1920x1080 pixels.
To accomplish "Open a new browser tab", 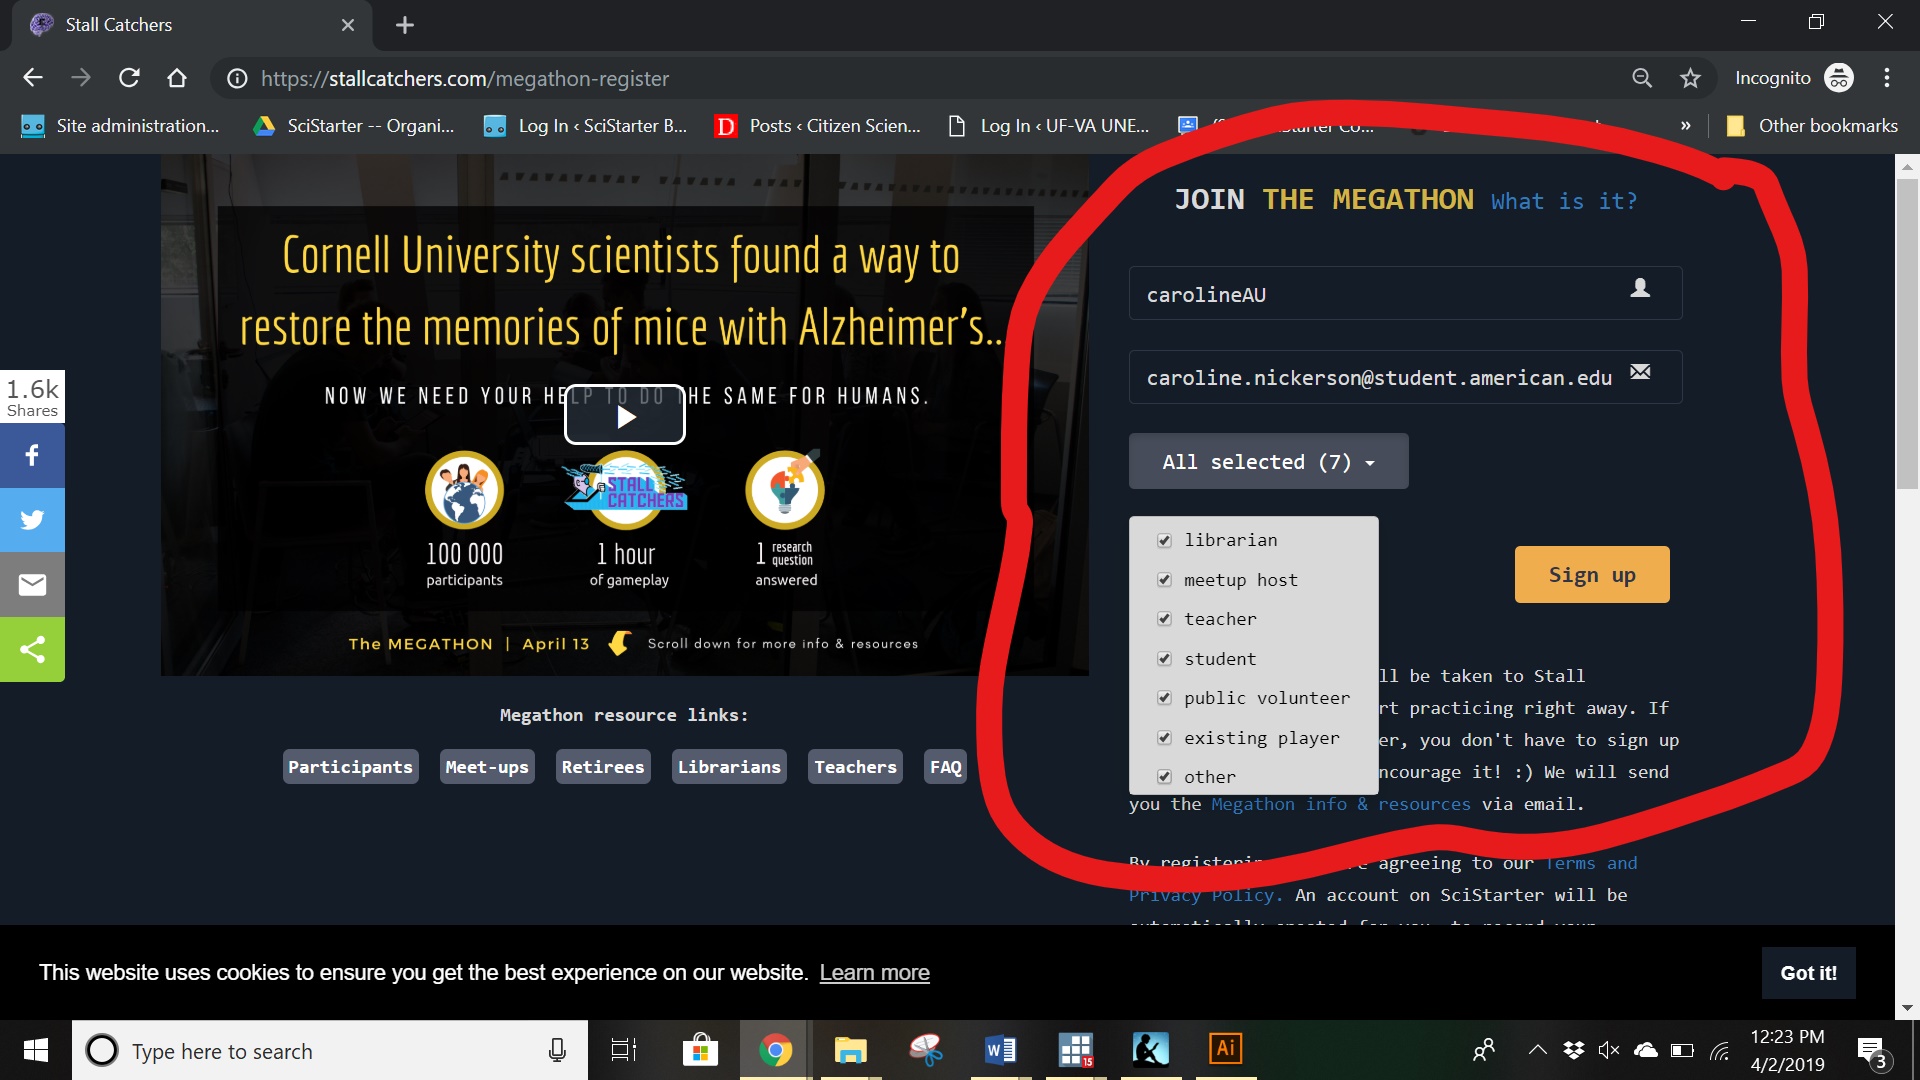I will pyautogui.click(x=405, y=25).
